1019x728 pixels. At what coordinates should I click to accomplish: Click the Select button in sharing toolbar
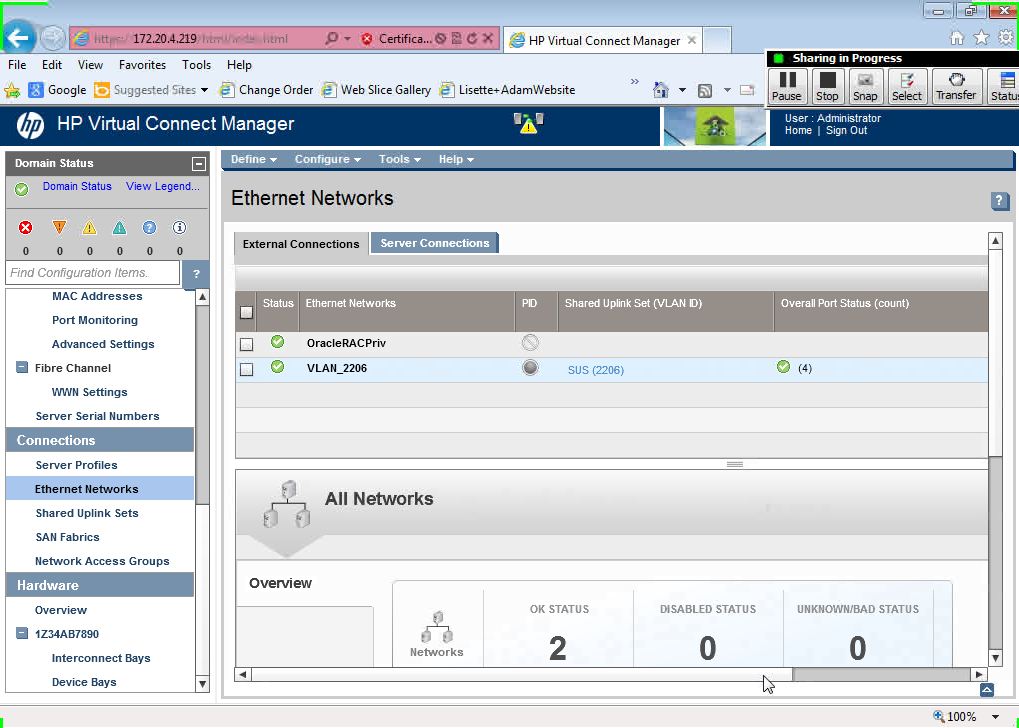[907, 86]
